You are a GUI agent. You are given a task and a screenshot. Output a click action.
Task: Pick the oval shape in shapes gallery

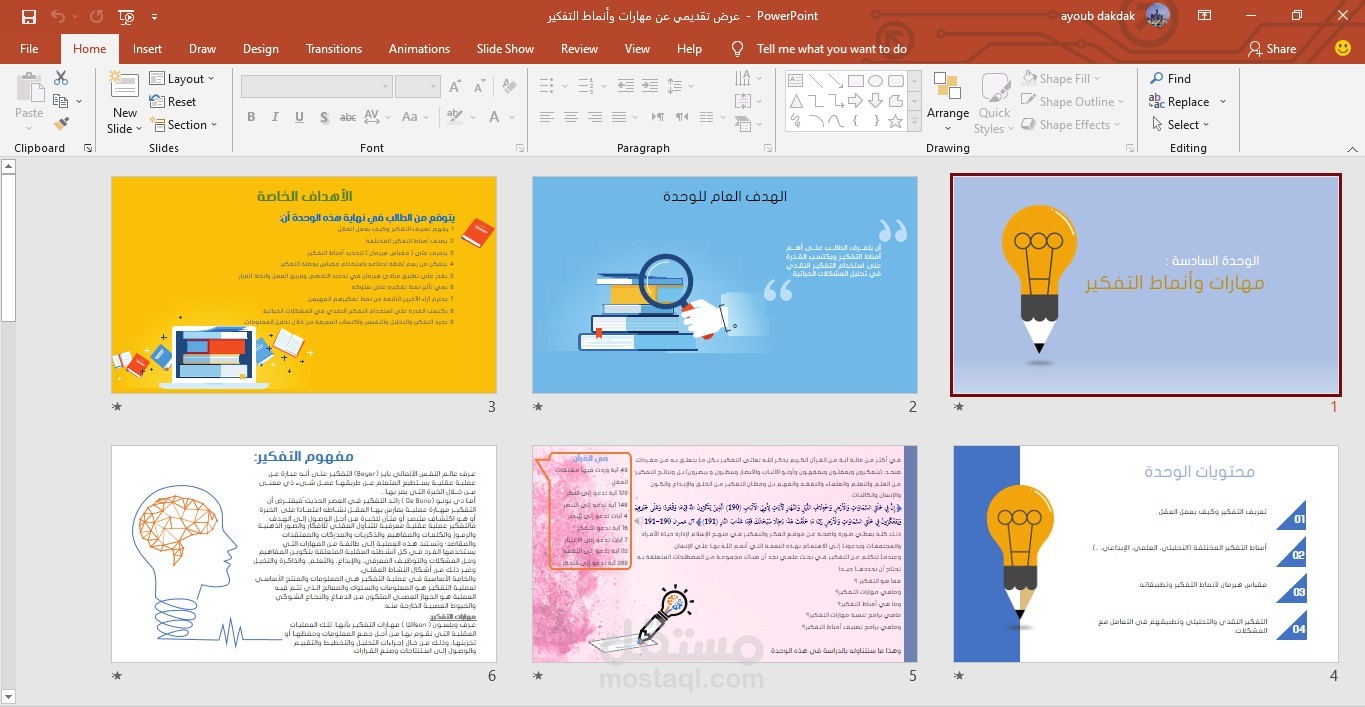tap(875, 81)
